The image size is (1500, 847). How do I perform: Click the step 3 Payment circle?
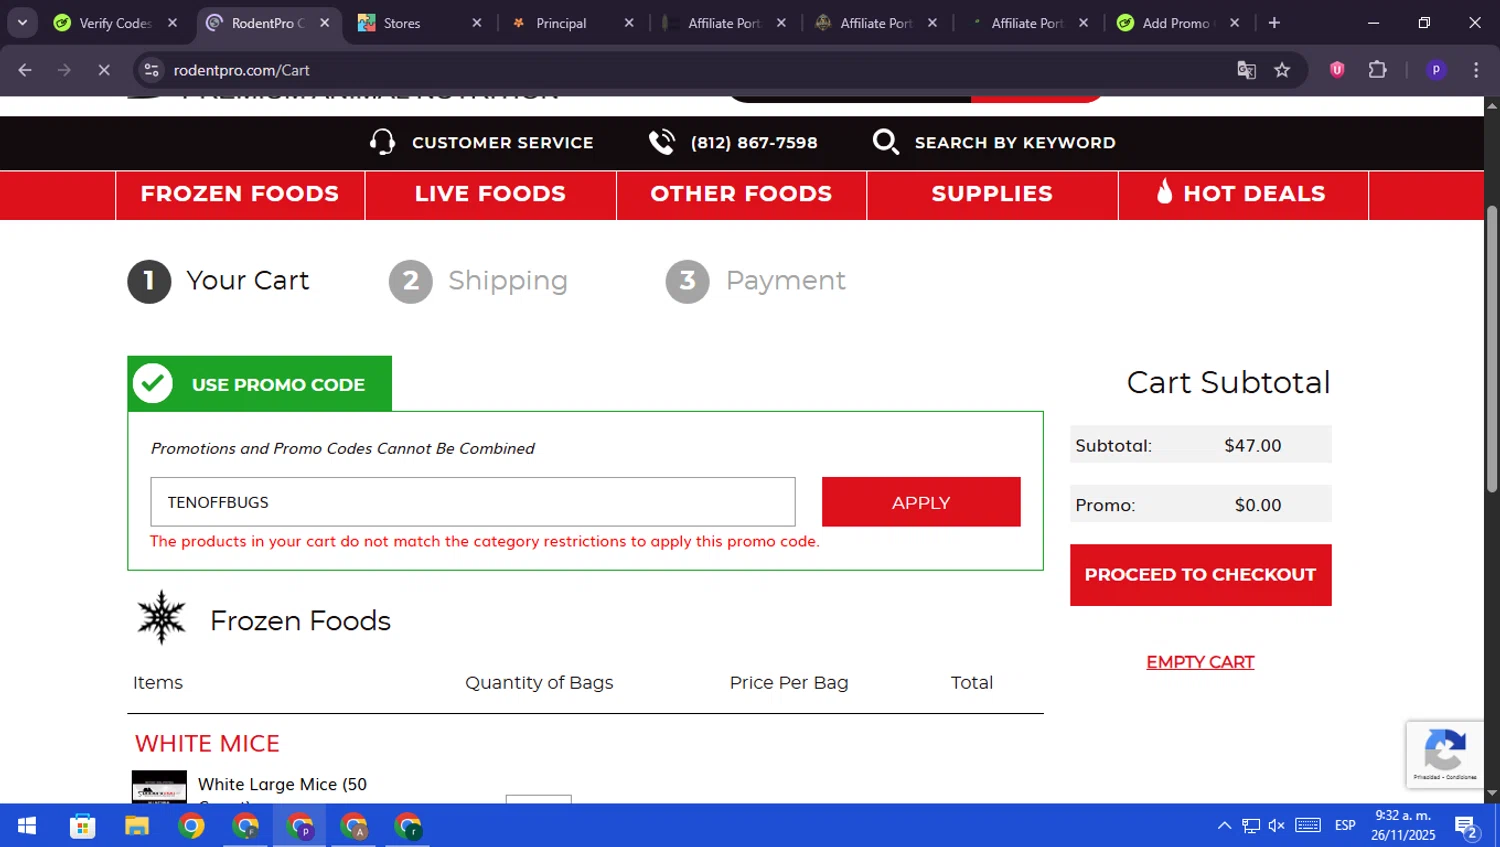687,281
